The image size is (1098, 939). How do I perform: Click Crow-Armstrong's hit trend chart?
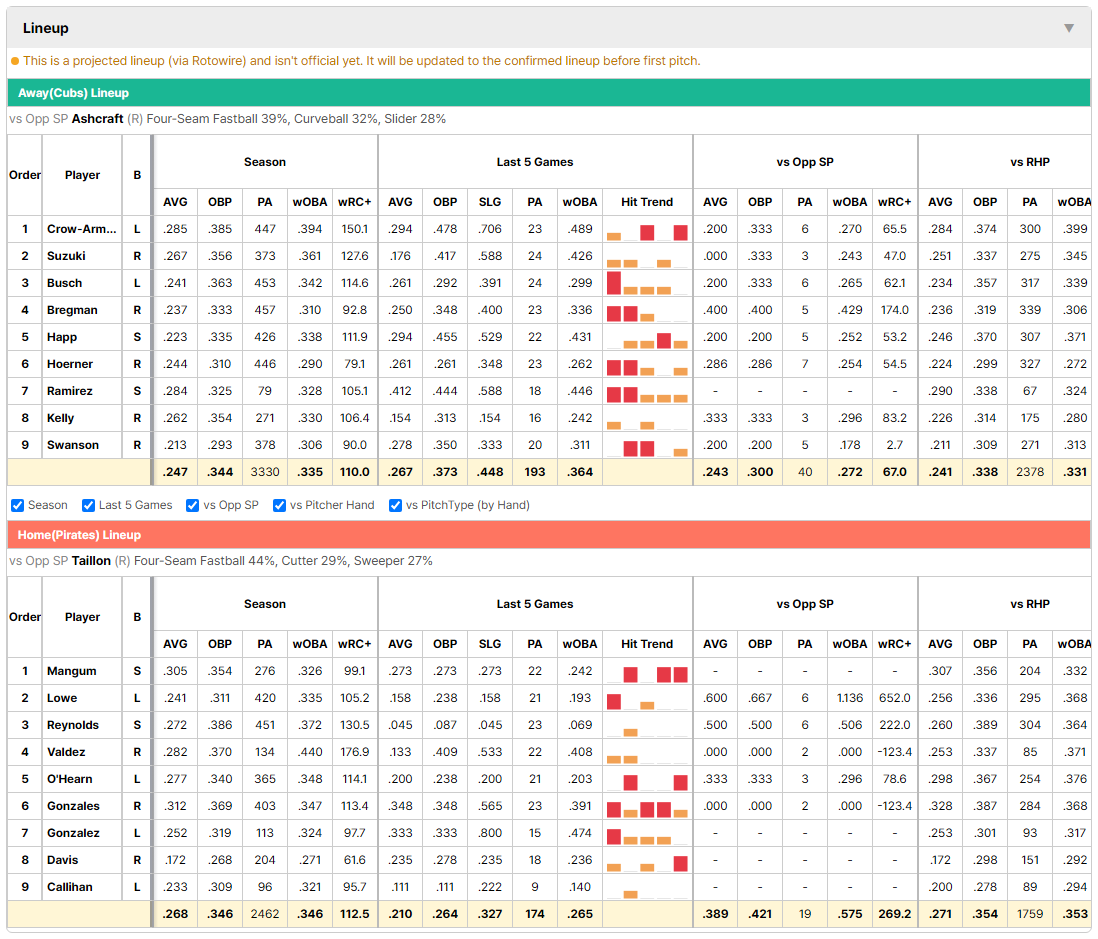click(647, 230)
